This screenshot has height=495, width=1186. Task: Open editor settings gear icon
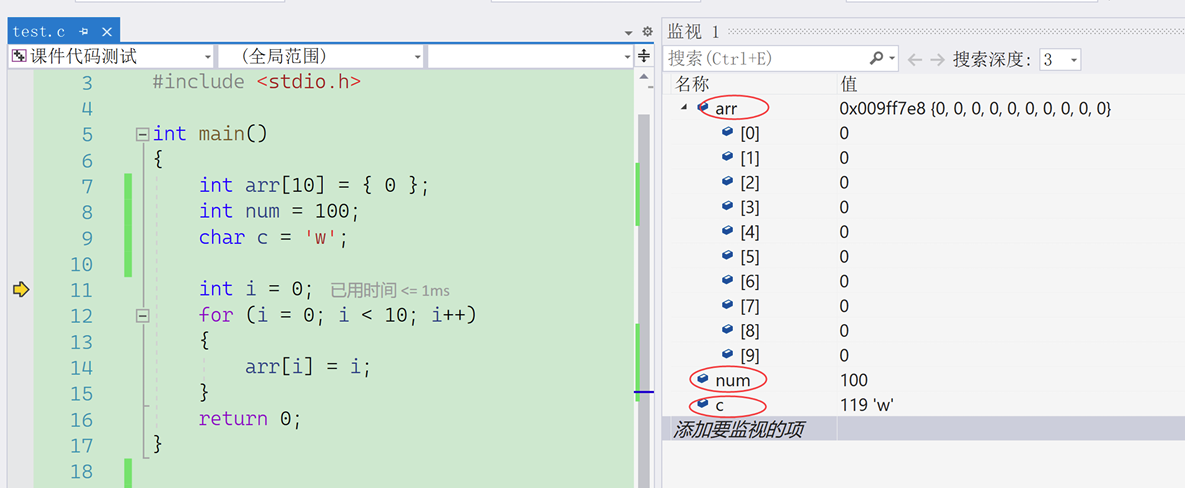[x=647, y=32]
